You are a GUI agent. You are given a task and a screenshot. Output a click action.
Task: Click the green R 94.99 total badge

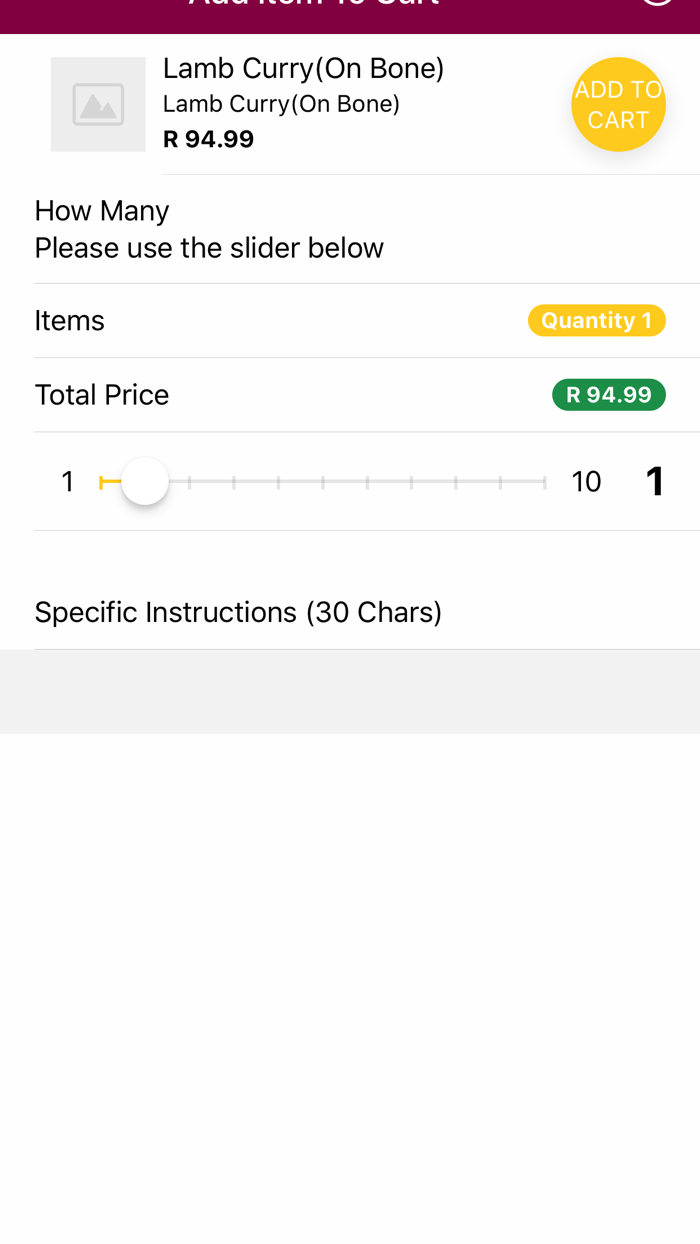(x=608, y=395)
